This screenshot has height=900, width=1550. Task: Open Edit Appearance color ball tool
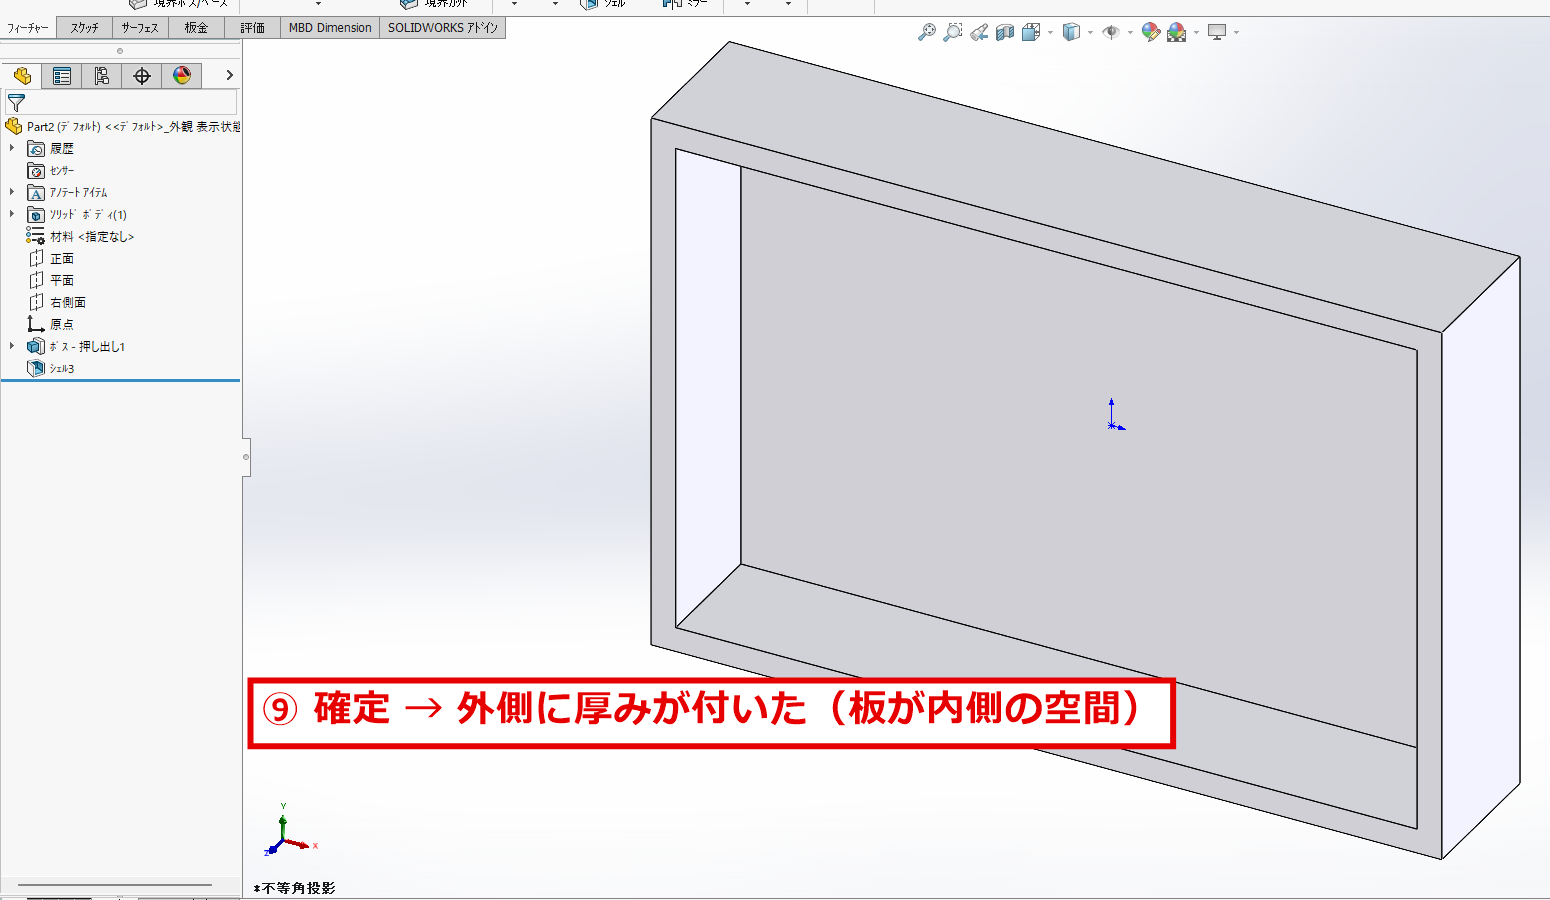tap(1151, 32)
